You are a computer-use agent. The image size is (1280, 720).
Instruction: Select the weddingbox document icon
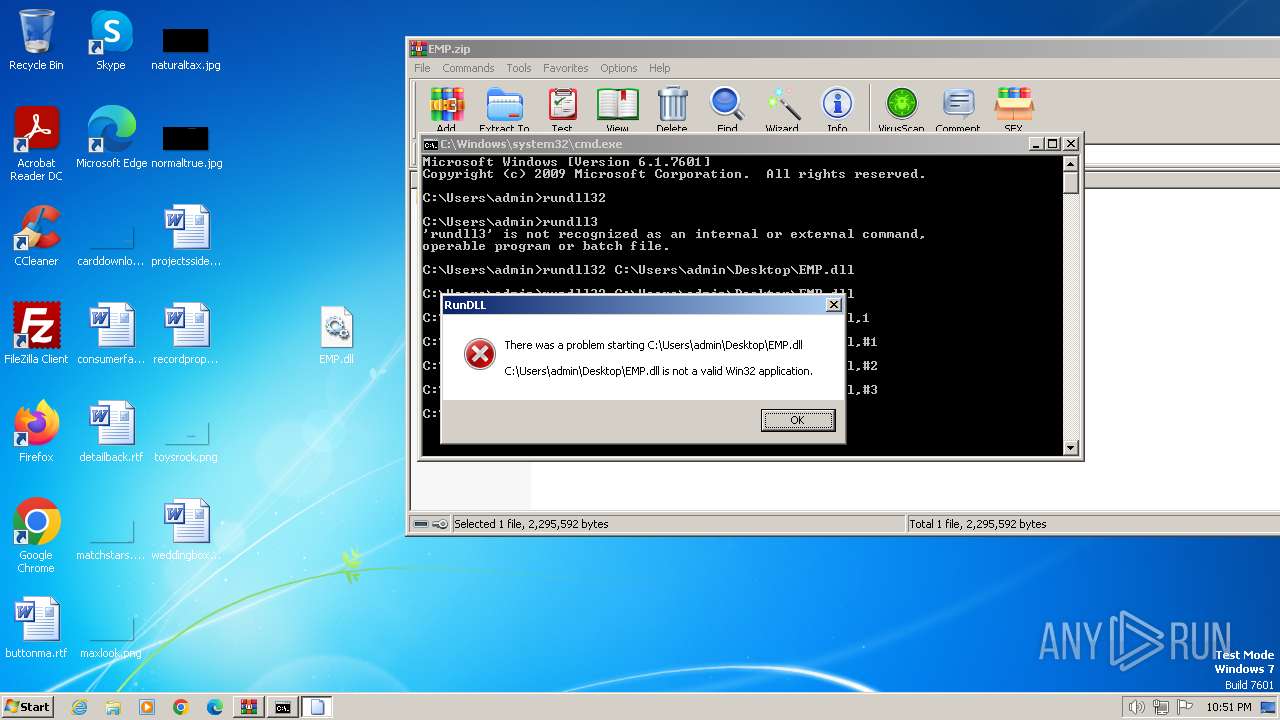pos(186,530)
